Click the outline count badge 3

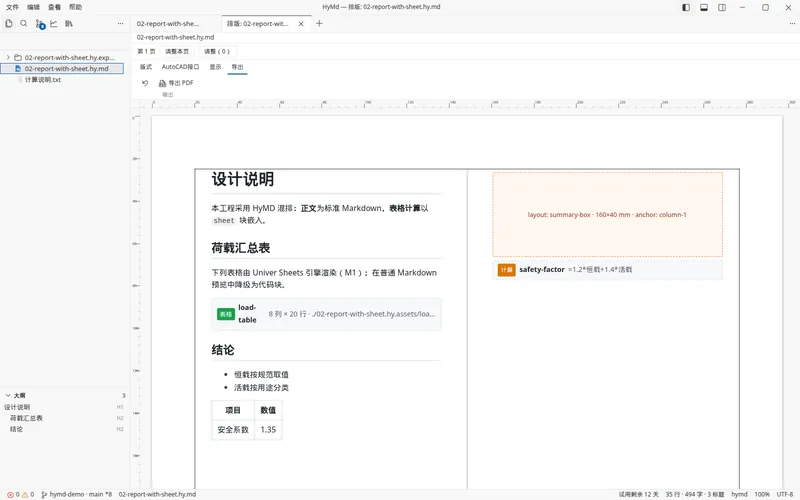(x=123, y=395)
